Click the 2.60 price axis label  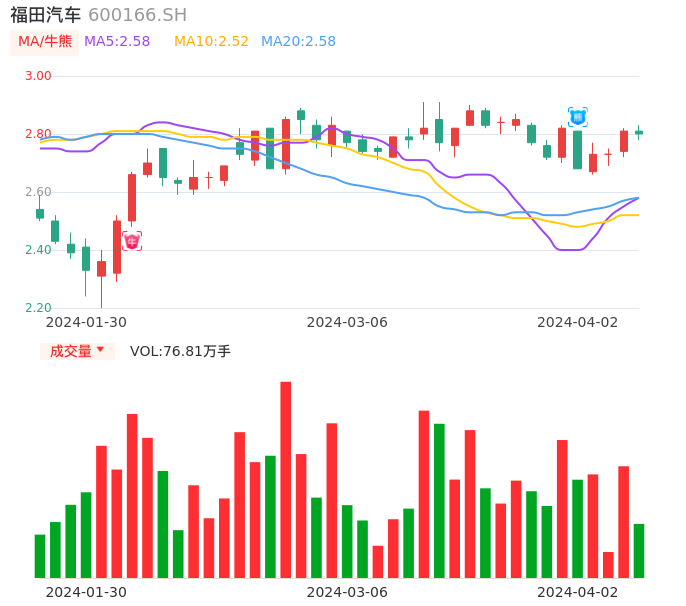click(38, 192)
